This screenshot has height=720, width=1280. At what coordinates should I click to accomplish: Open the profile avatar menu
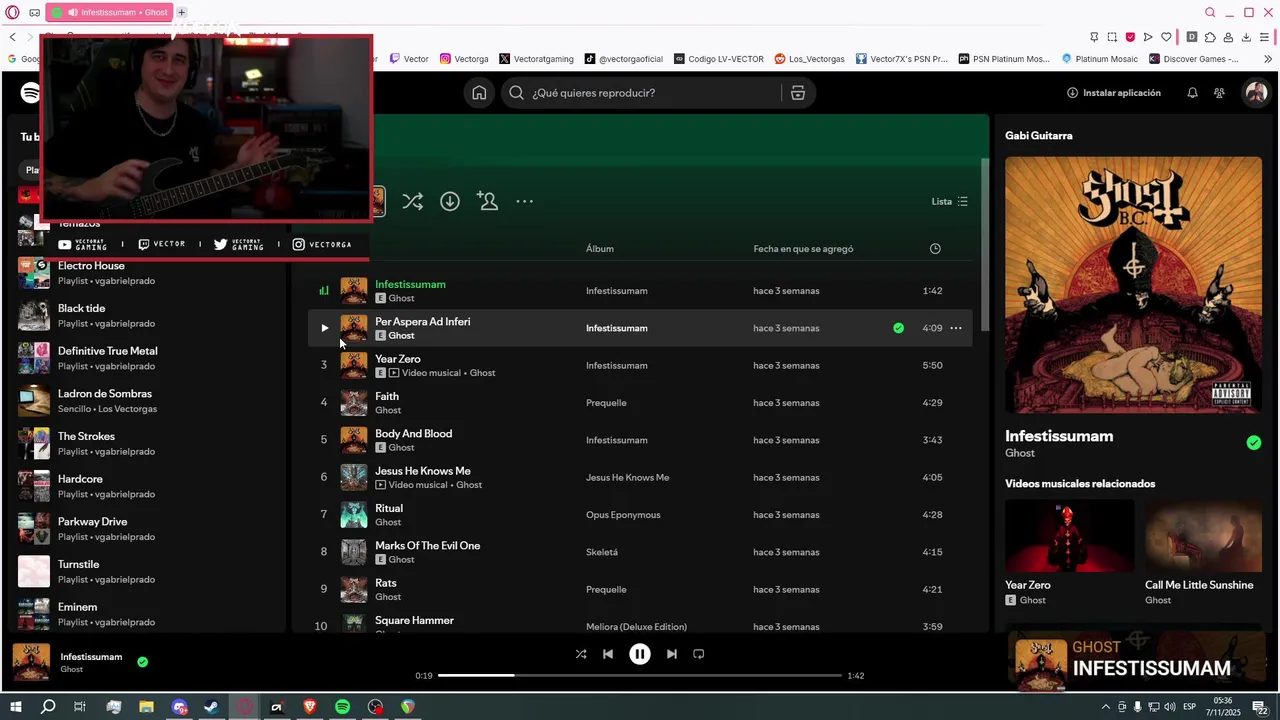point(1255,93)
